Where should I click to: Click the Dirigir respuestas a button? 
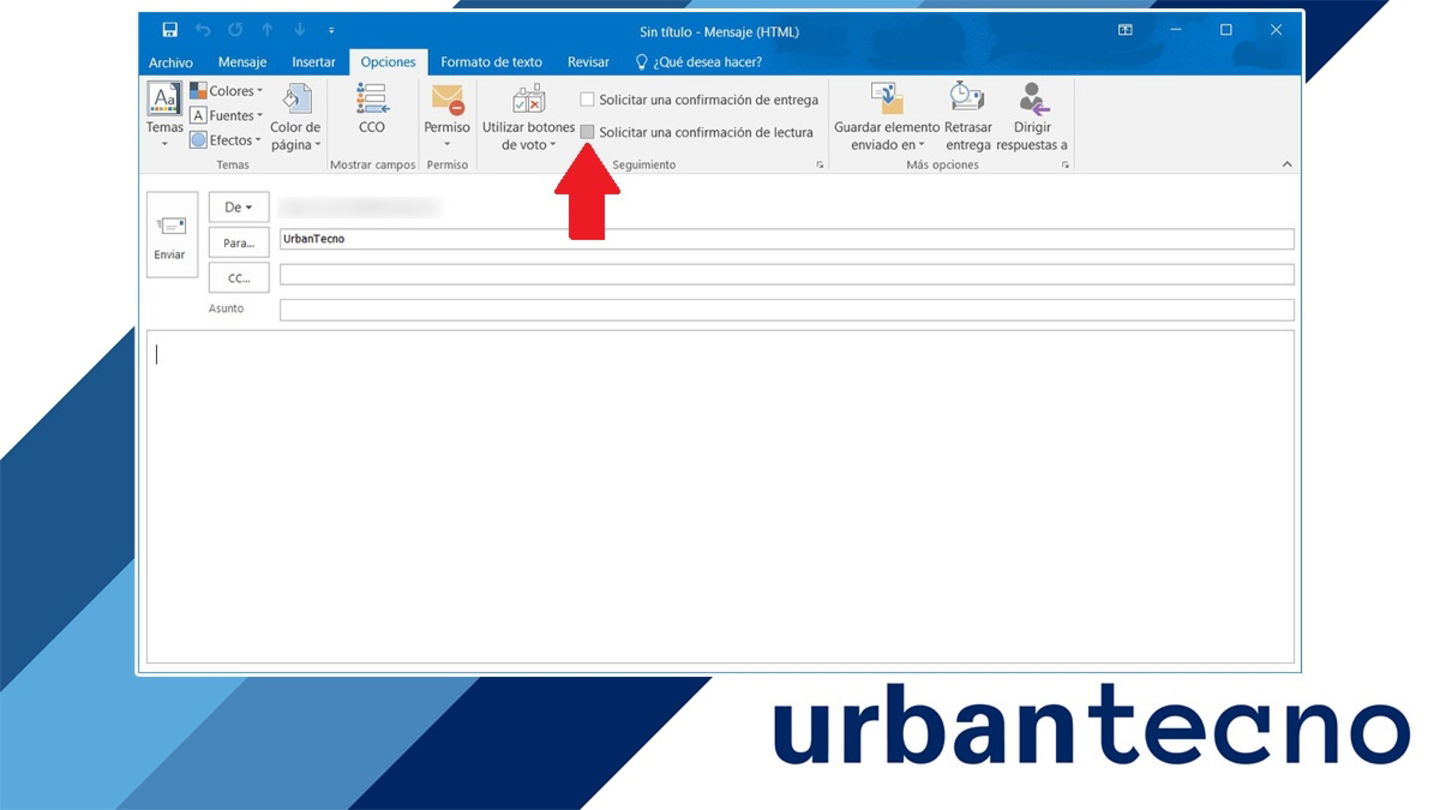(1032, 118)
